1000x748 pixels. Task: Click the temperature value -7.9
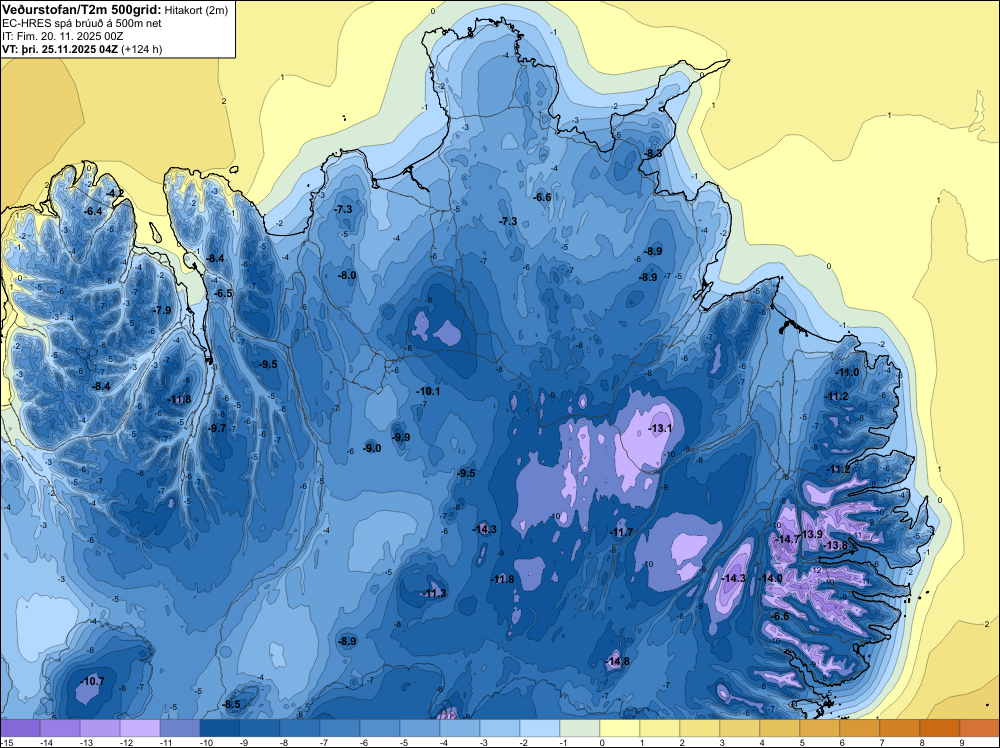pyautogui.click(x=163, y=311)
